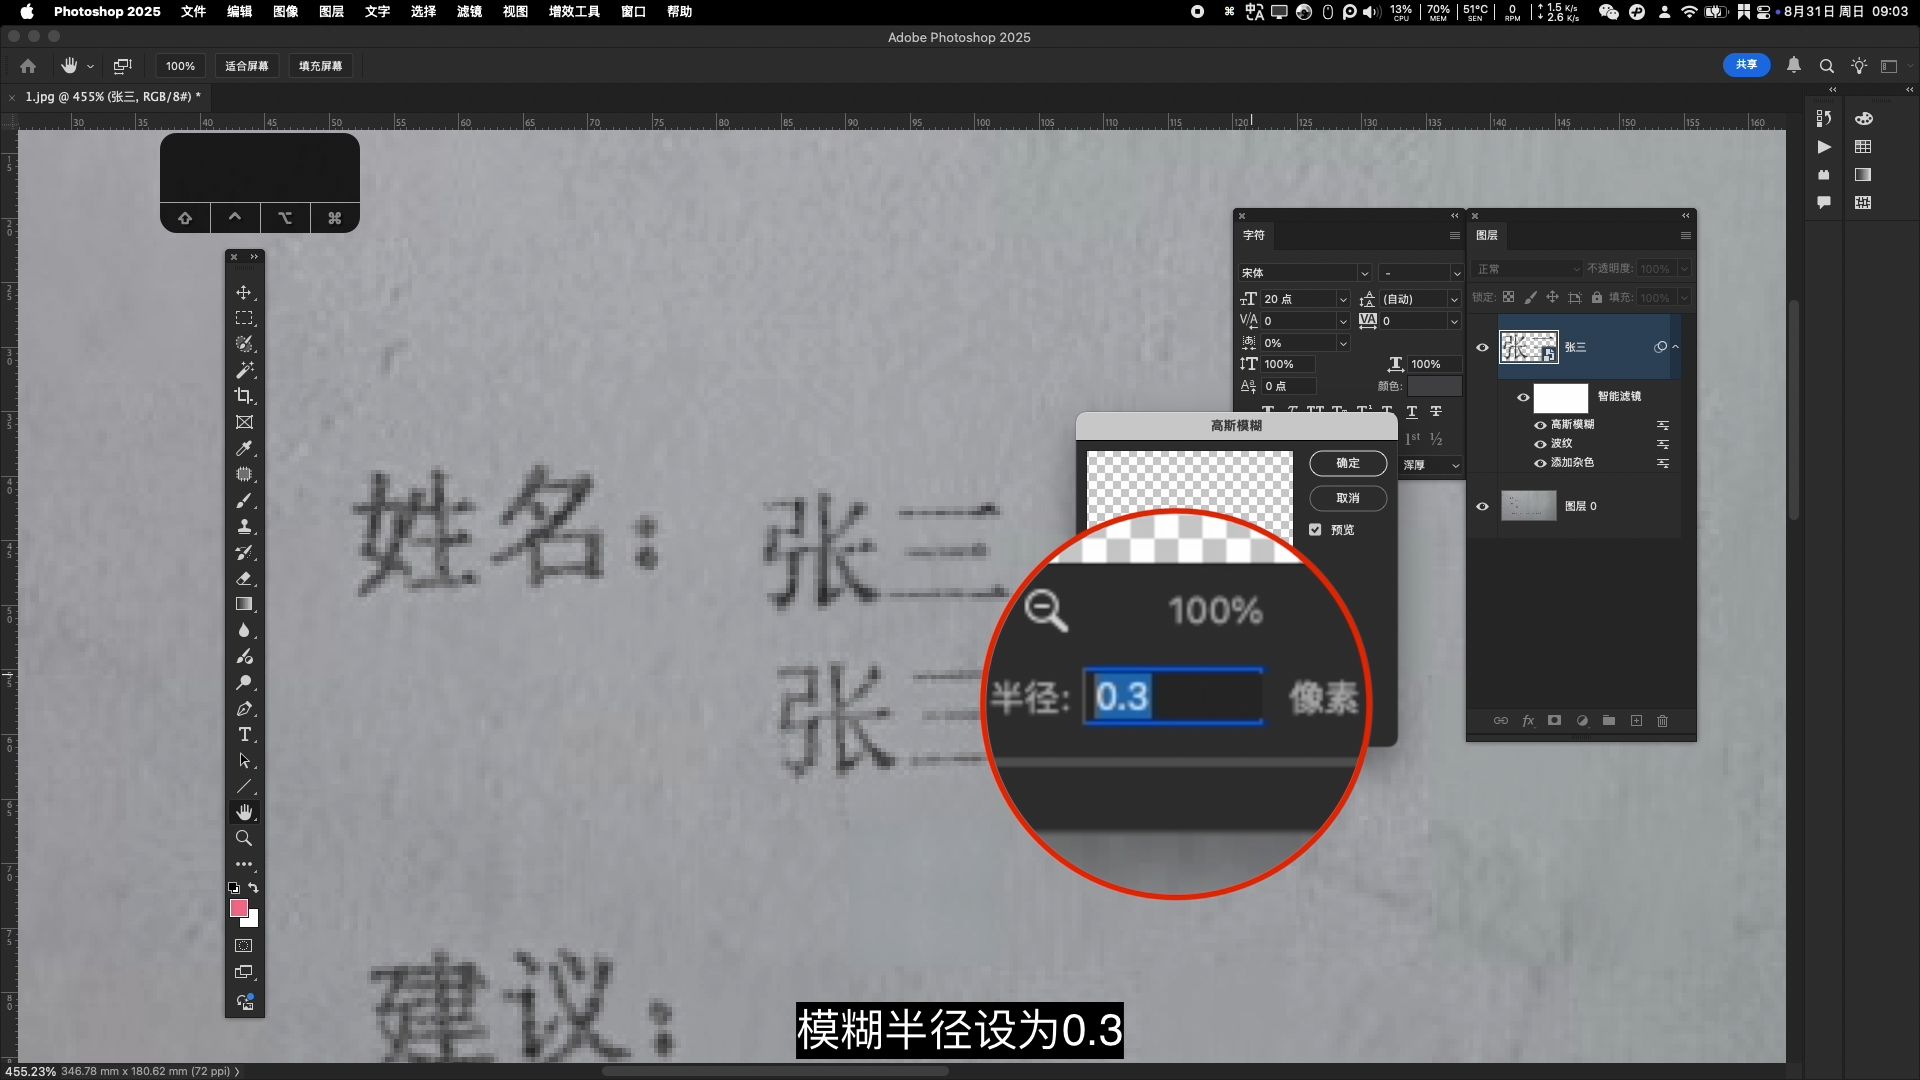Select the Gradient tool
The width and height of the screenshot is (1920, 1080).
[x=243, y=604]
